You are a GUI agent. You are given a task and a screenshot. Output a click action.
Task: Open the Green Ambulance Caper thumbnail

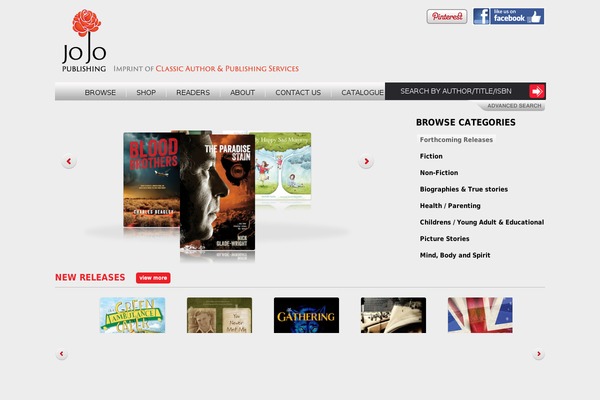[132, 315]
